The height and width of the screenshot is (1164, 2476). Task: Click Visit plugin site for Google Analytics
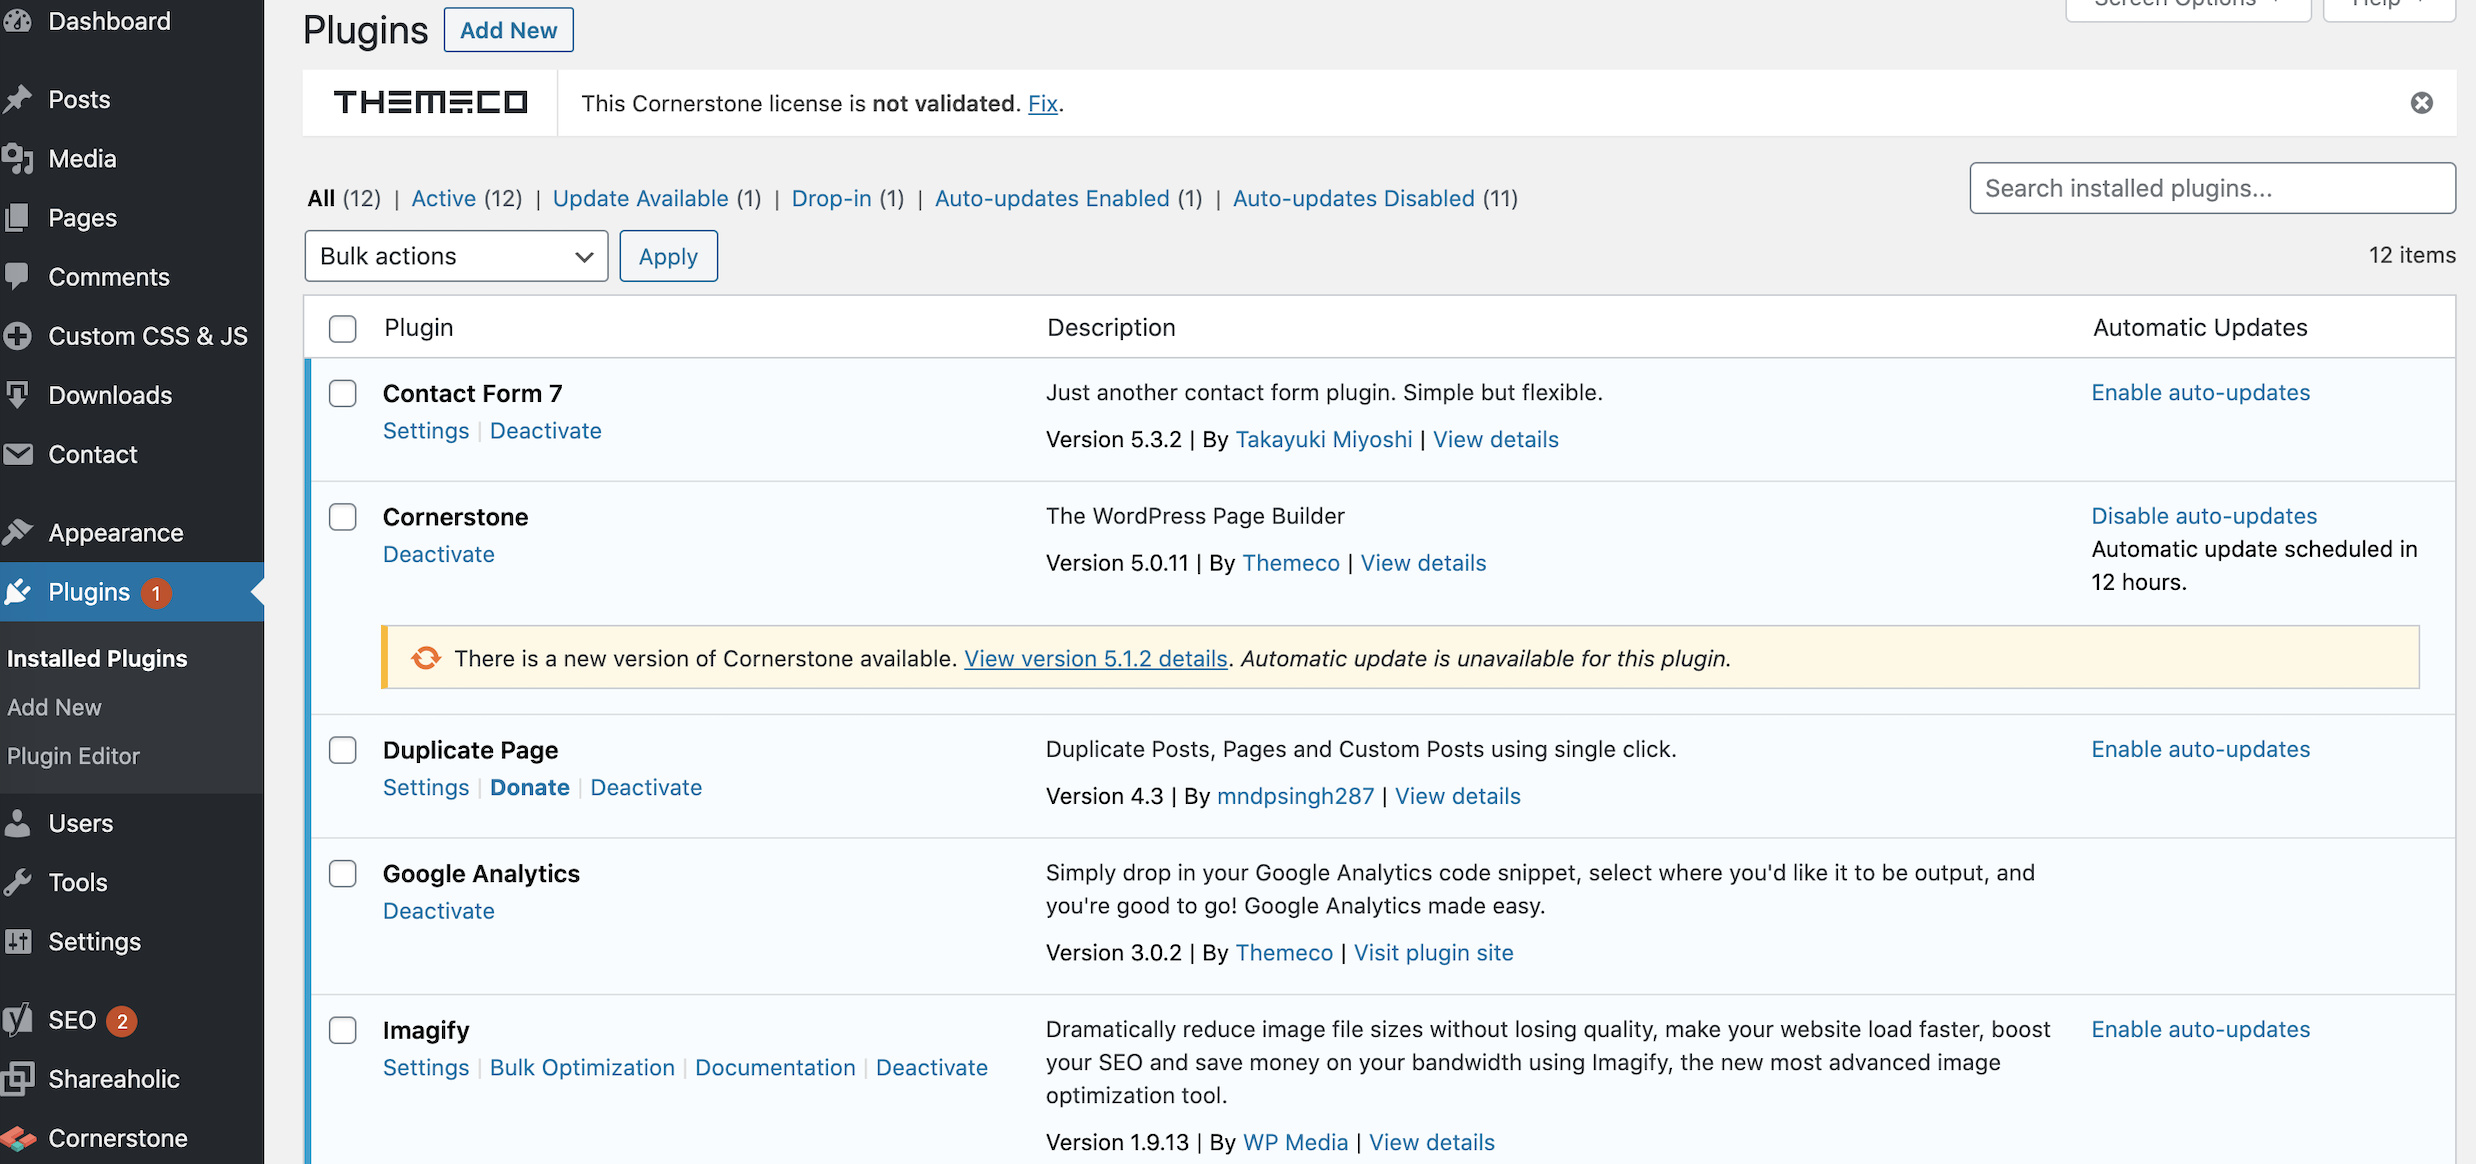pos(1434,952)
